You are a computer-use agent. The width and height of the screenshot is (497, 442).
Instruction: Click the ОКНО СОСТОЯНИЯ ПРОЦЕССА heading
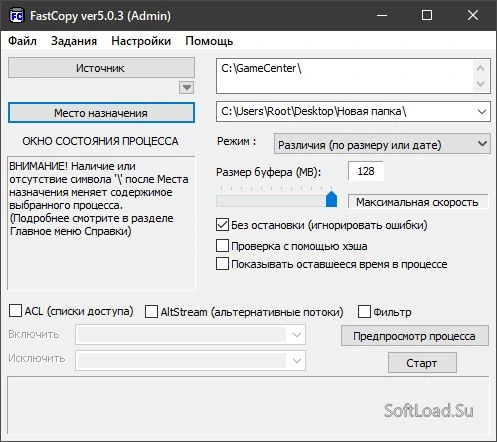(x=100, y=141)
